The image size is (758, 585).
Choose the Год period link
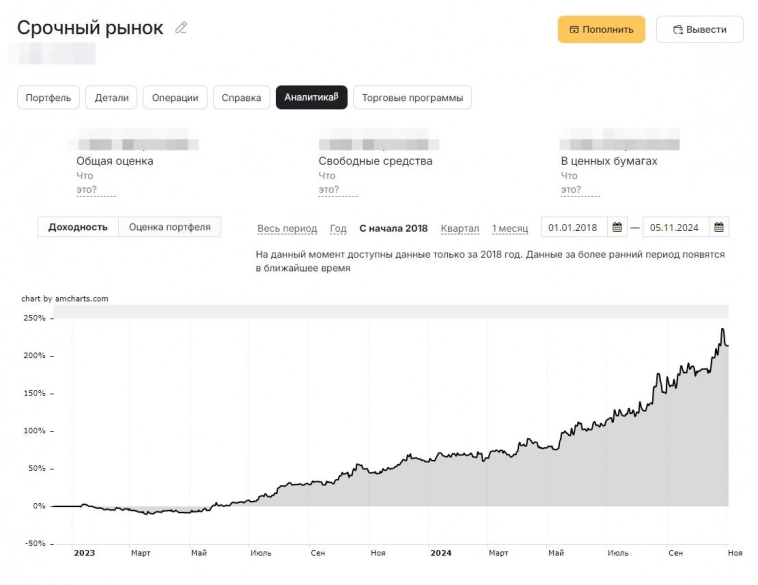[338, 228]
